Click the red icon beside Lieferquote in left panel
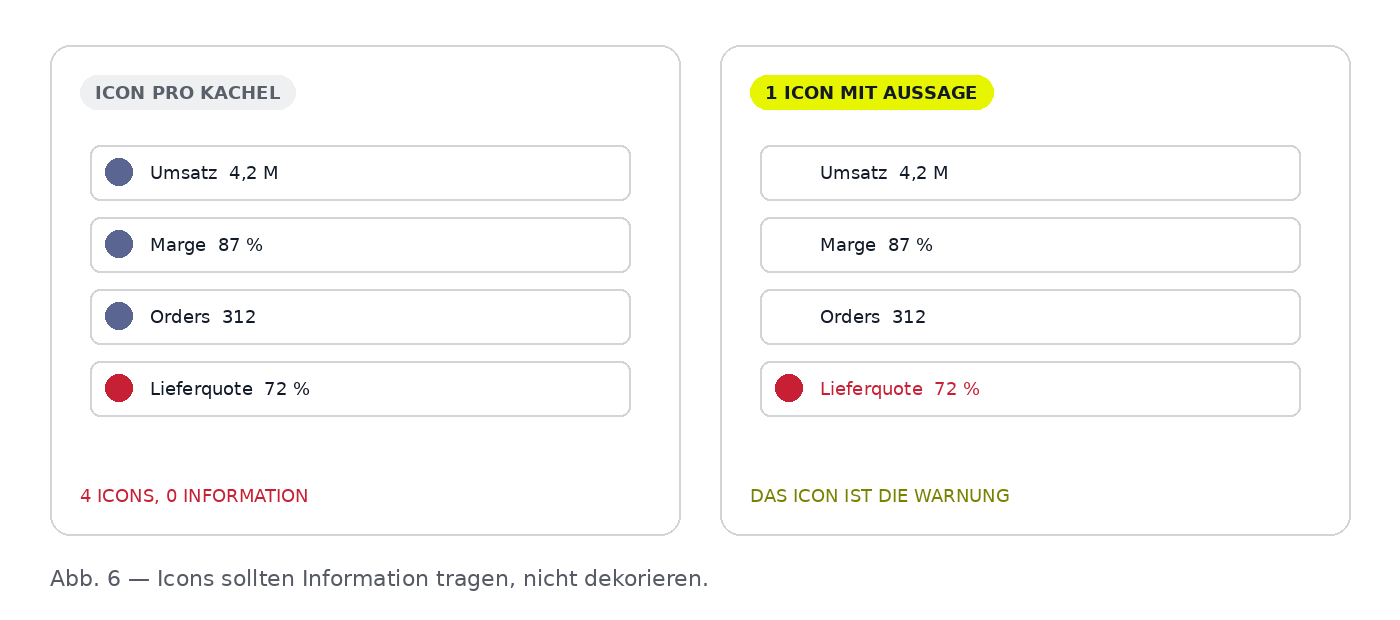The height and width of the screenshot is (620, 1400). (119, 388)
